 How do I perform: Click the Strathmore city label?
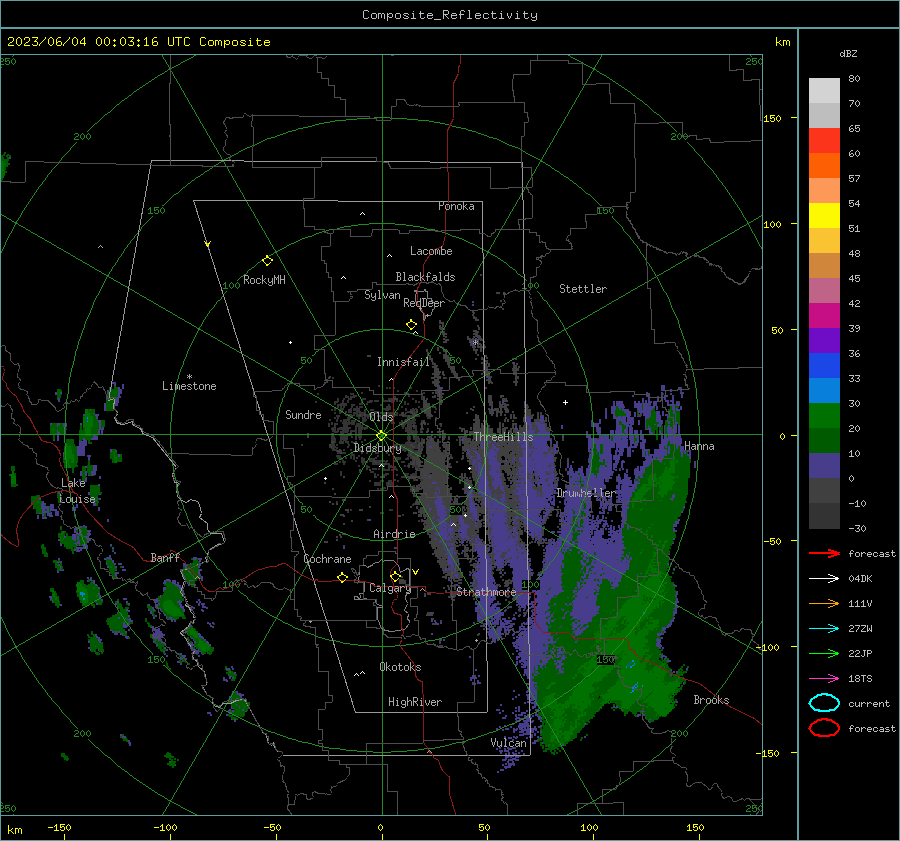(x=486, y=592)
